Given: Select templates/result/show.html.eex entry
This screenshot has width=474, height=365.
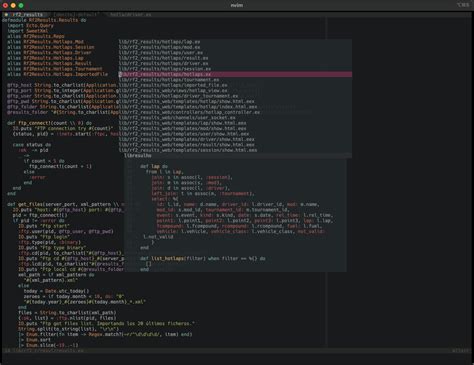Looking at the screenshot, I should click(x=187, y=145).
